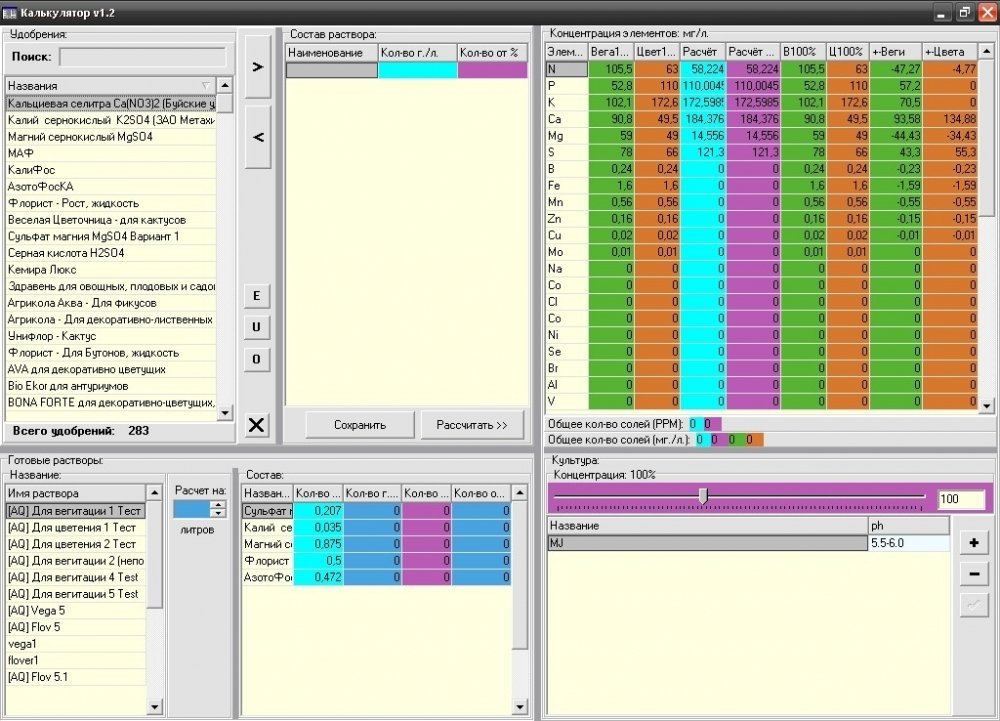Click the "<" remove fertilizer arrow button
This screenshot has height=721, width=1000.
[x=258, y=136]
